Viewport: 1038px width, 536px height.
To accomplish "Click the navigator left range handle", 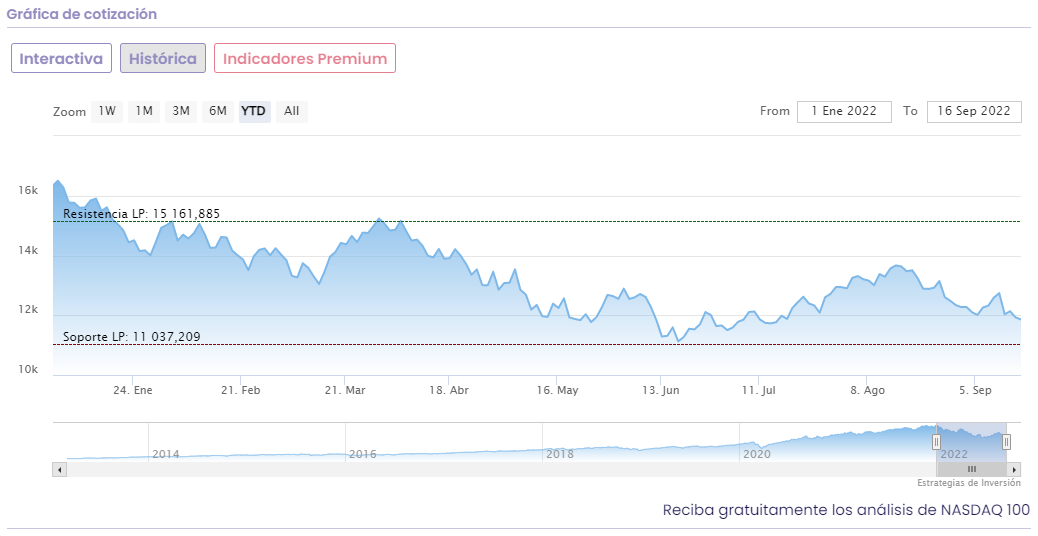I will point(937,442).
